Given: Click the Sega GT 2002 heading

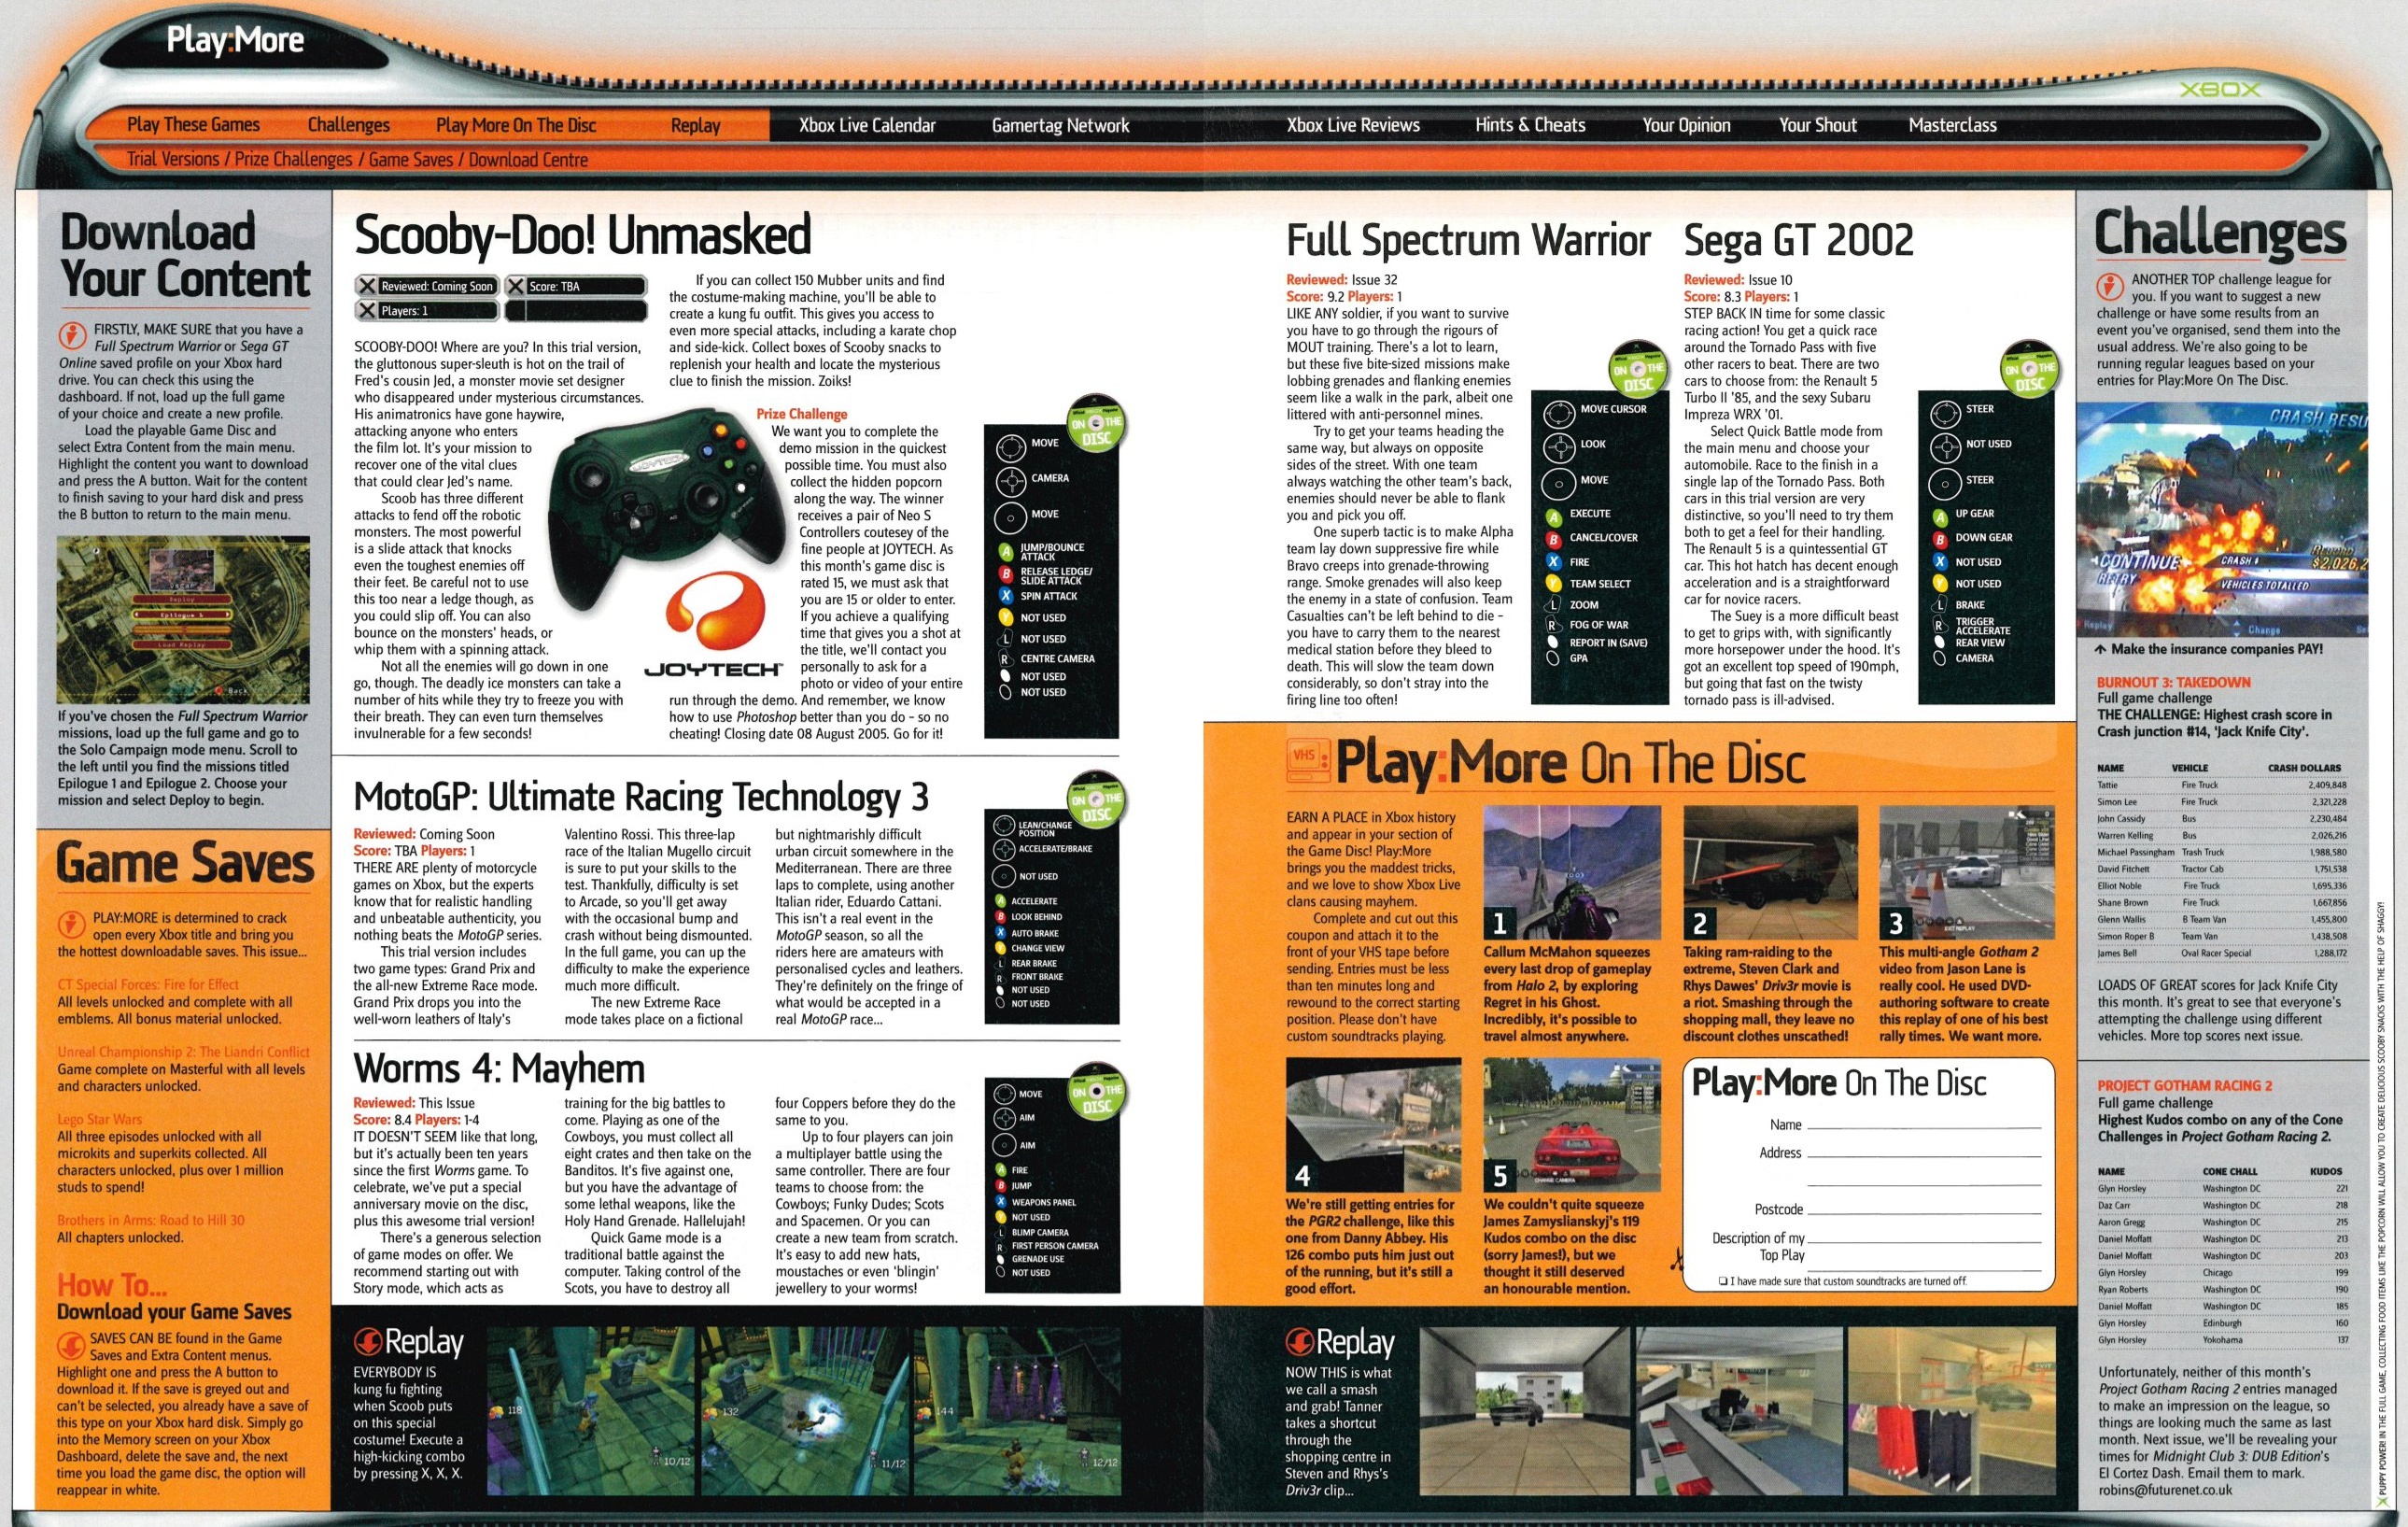Looking at the screenshot, I should pos(1798,240).
